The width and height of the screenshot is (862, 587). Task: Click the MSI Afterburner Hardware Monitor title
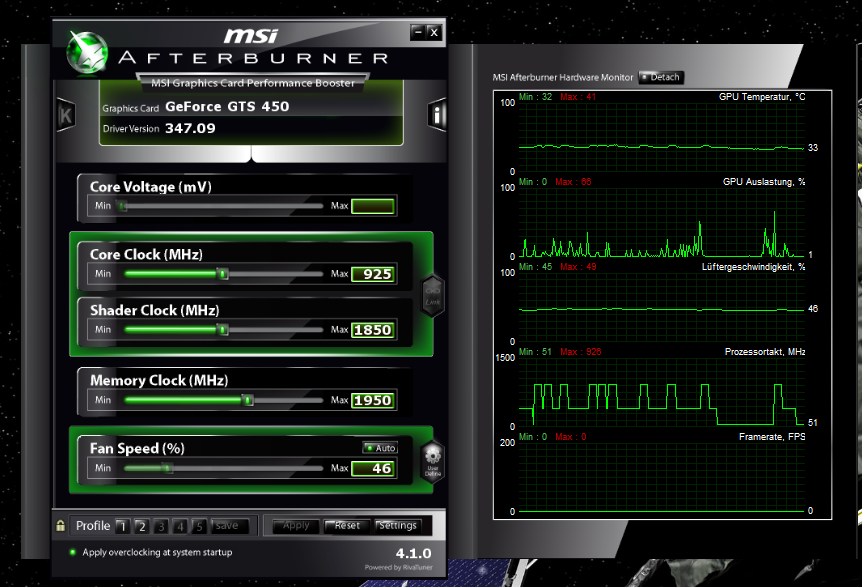pos(562,77)
